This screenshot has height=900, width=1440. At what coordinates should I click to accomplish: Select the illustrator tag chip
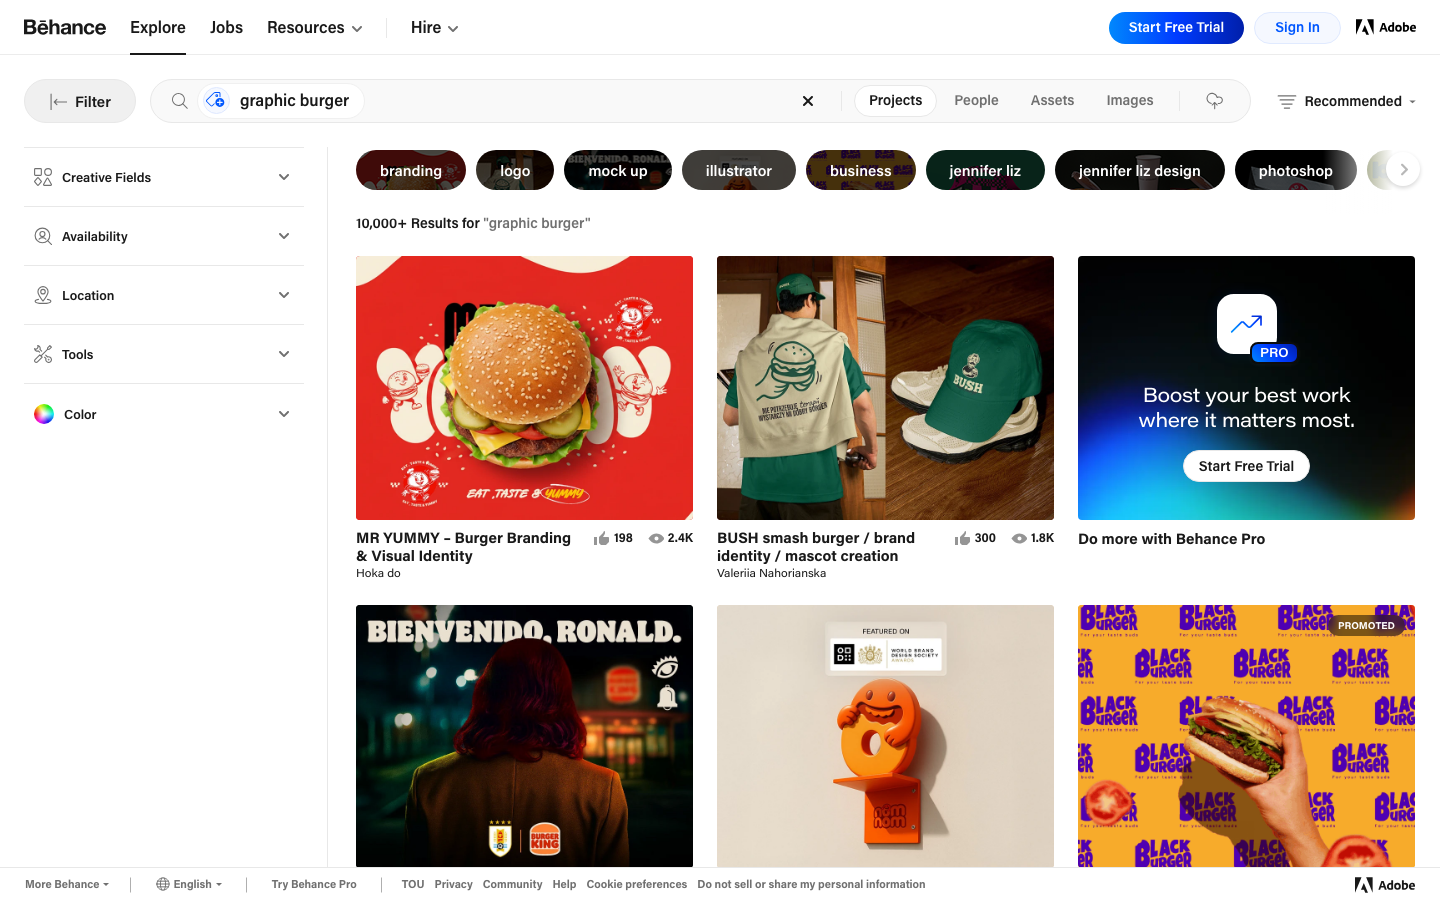(739, 170)
